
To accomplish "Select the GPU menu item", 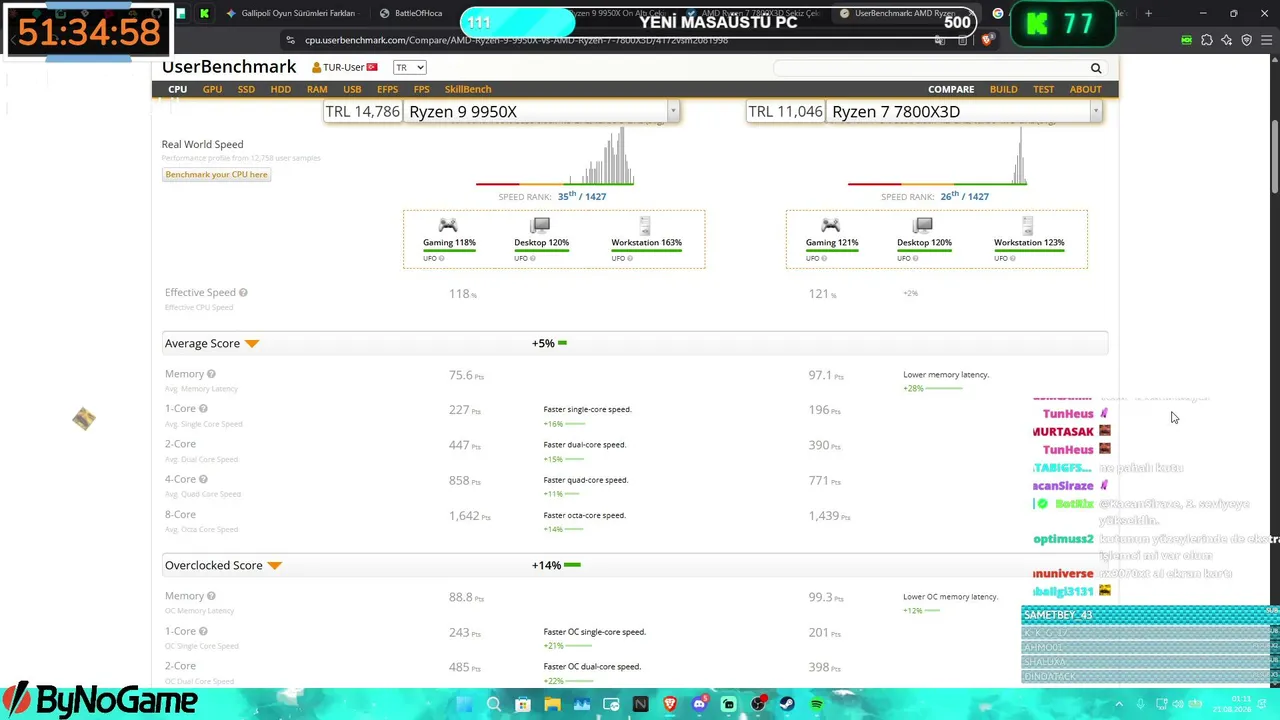I will tap(212, 89).
